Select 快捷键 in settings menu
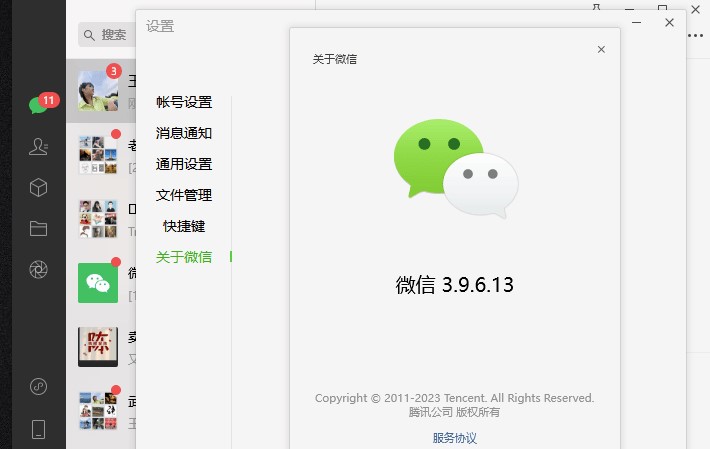 pyautogui.click(x=184, y=226)
